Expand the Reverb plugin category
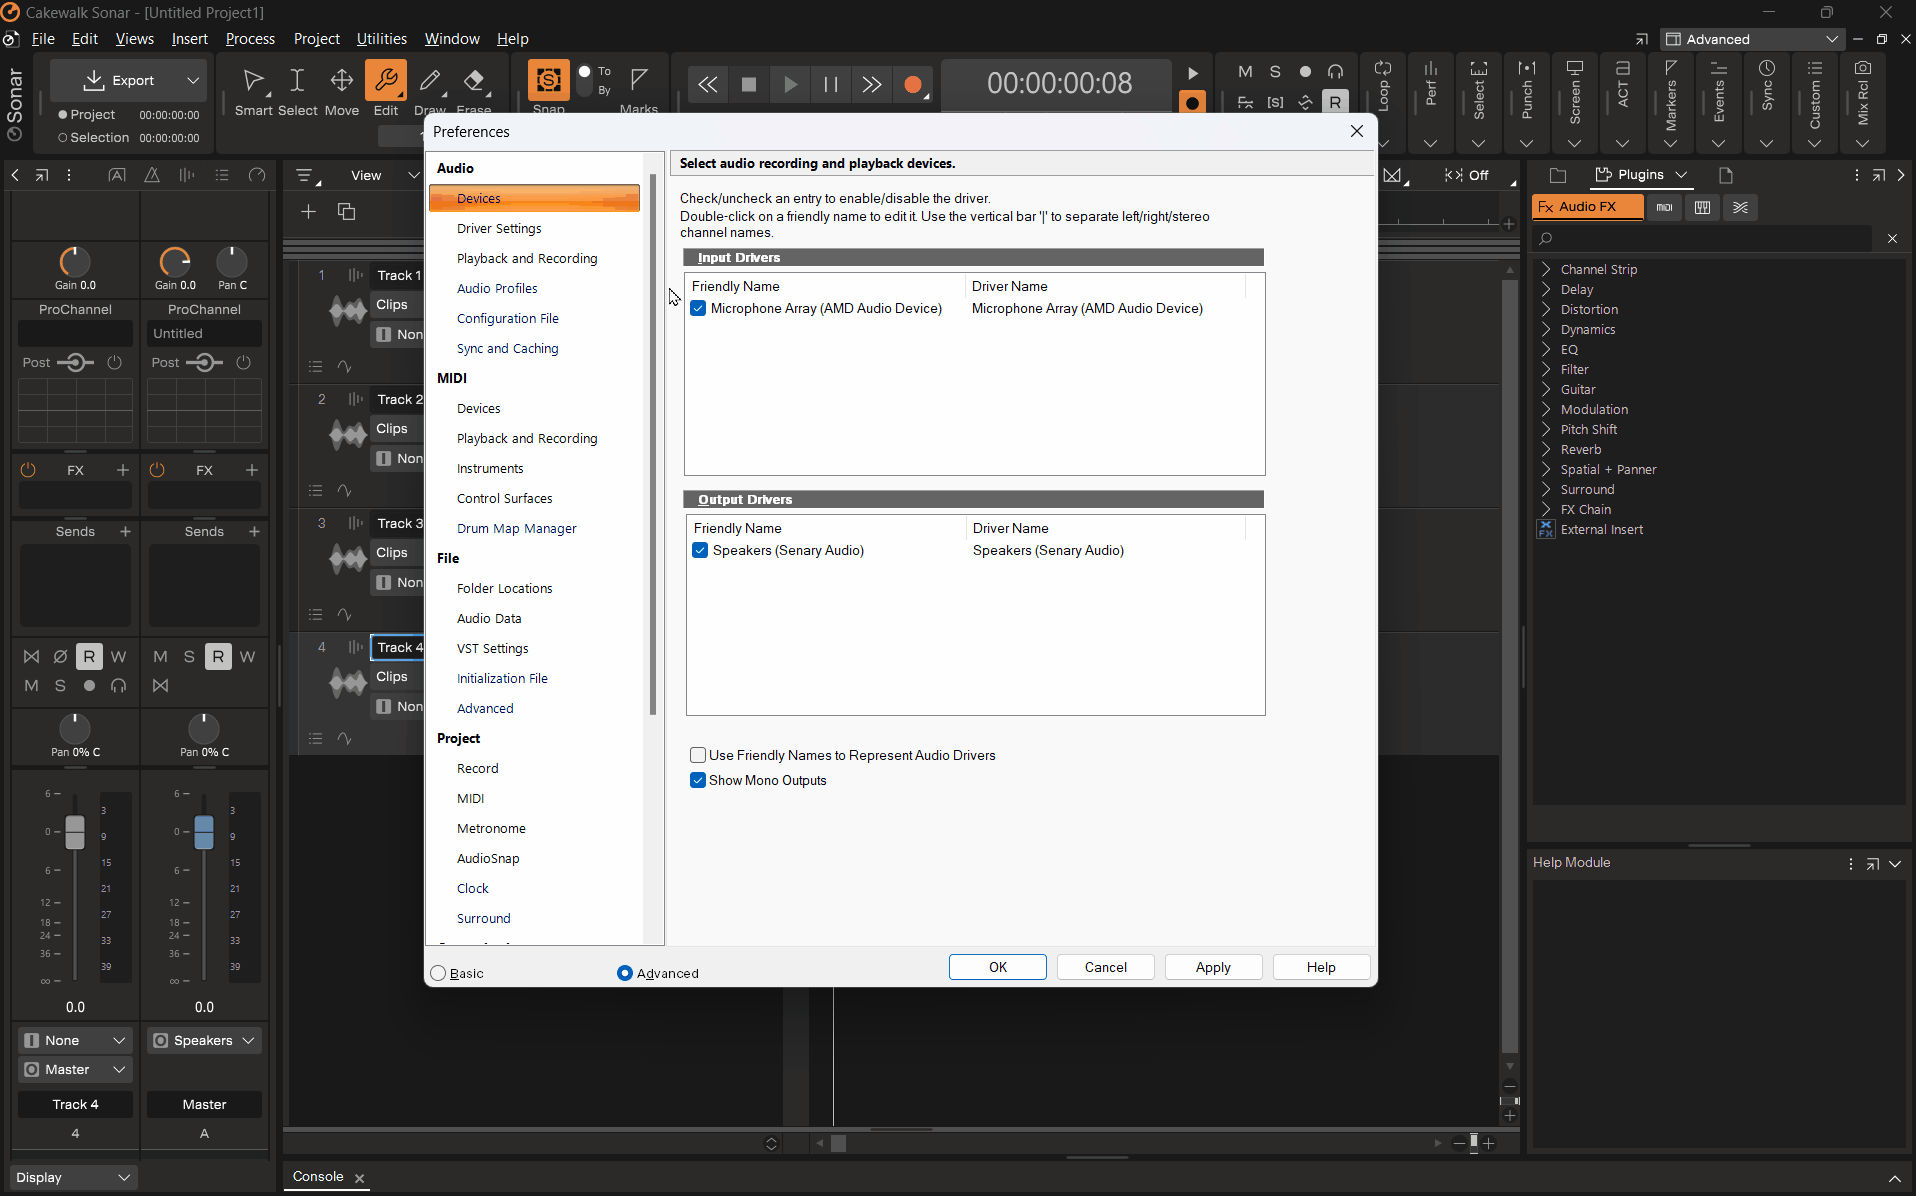The width and height of the screenshot is (1916, 1196). [1546, 449]
